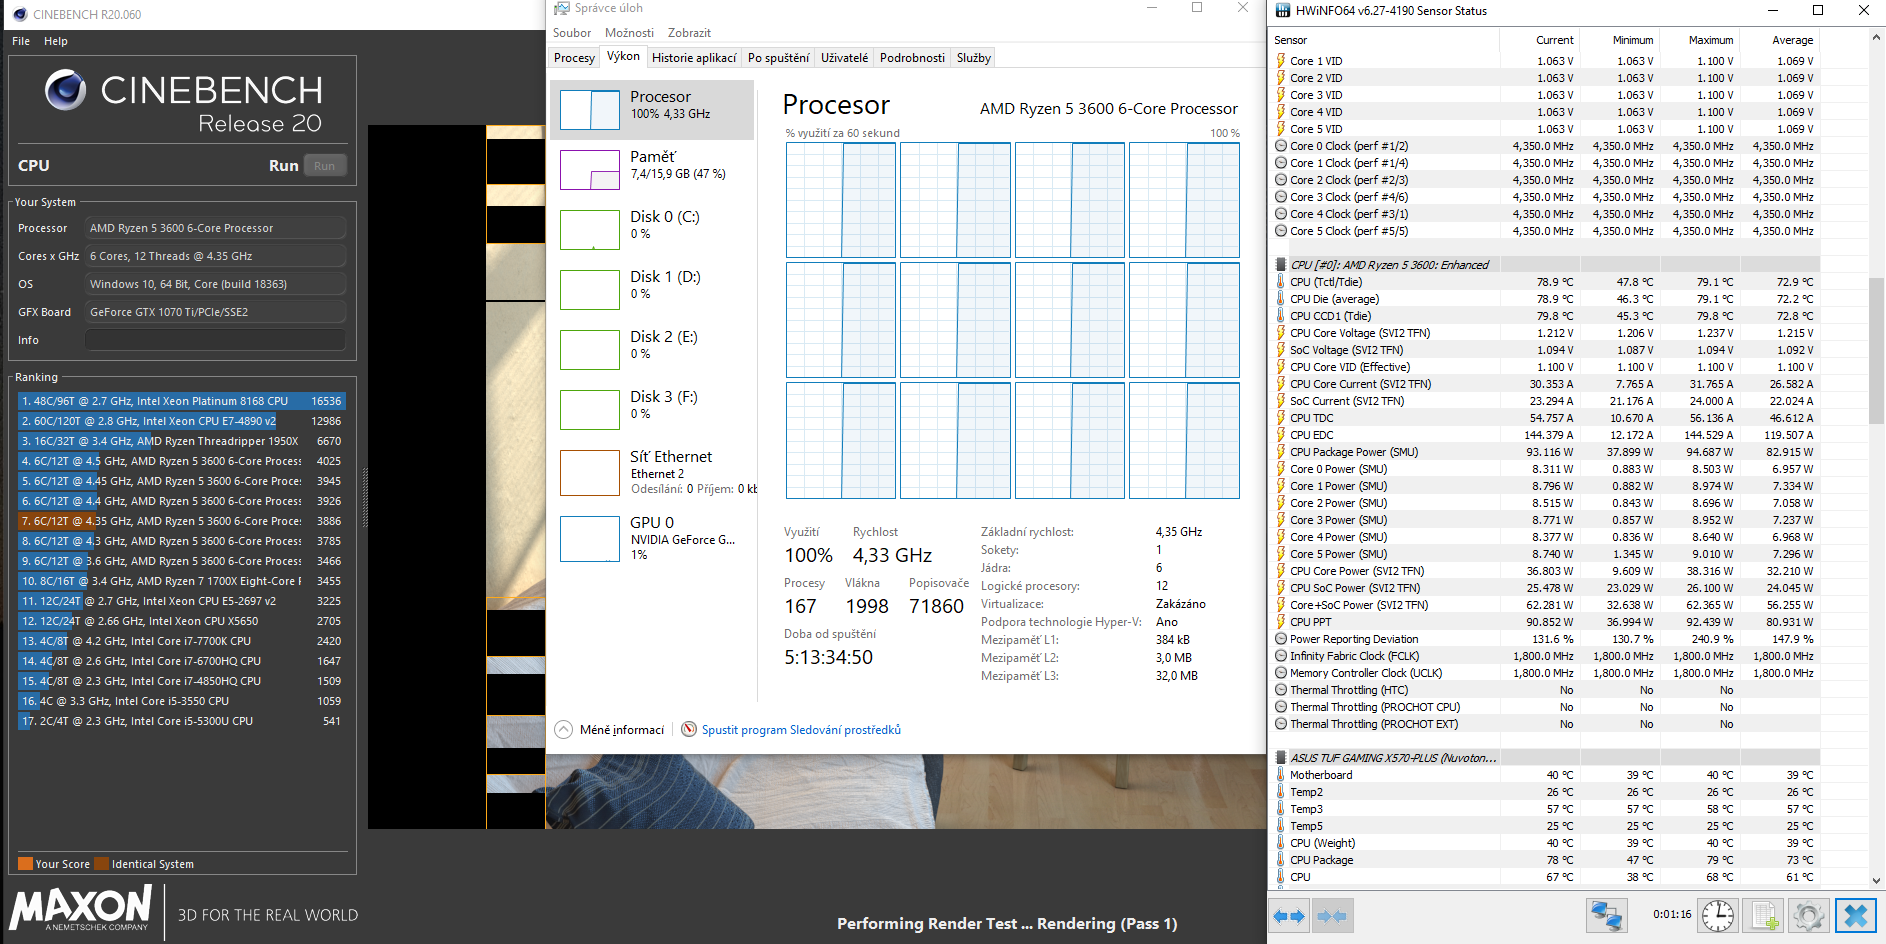The width and height of the screenshot is (1886, 944).
Task: Click the Resource Monitor icon in Task Manager
Action: point(689,730)
